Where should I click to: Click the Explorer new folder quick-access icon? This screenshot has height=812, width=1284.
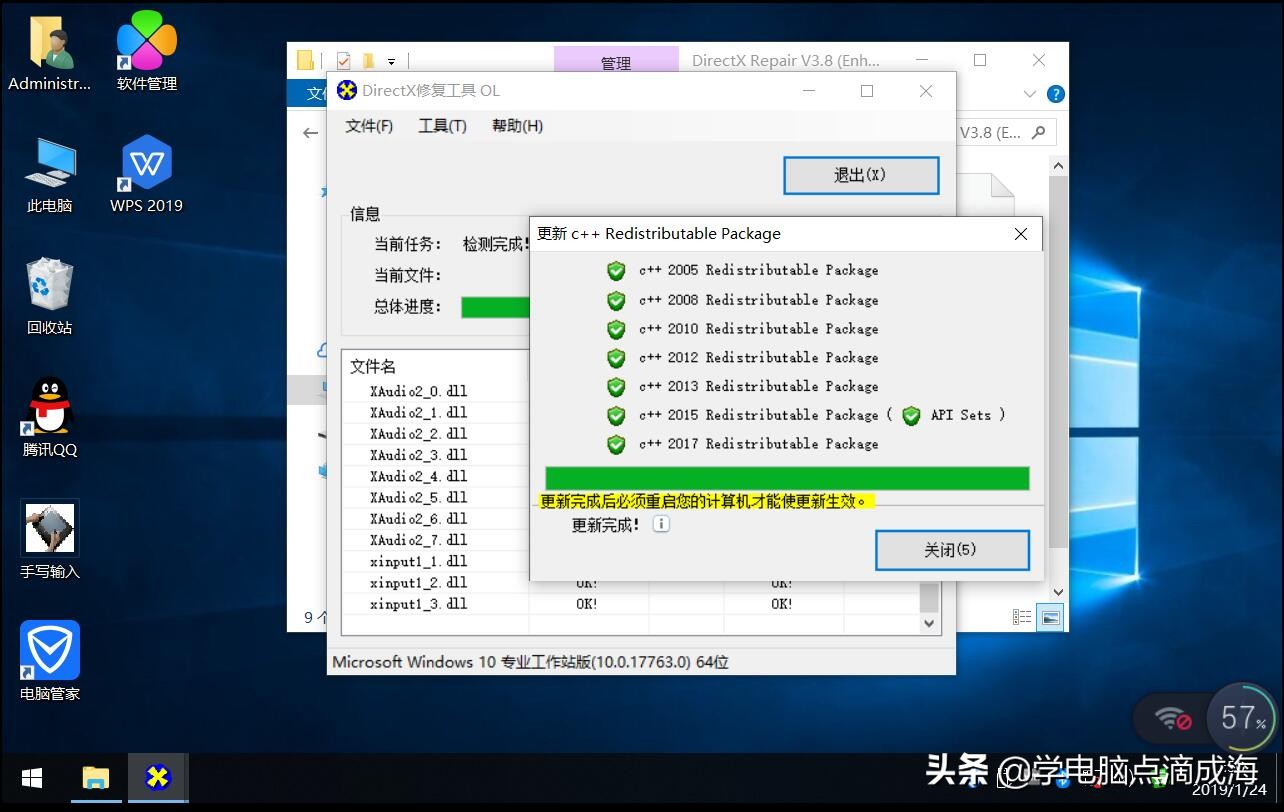[368, 60]
